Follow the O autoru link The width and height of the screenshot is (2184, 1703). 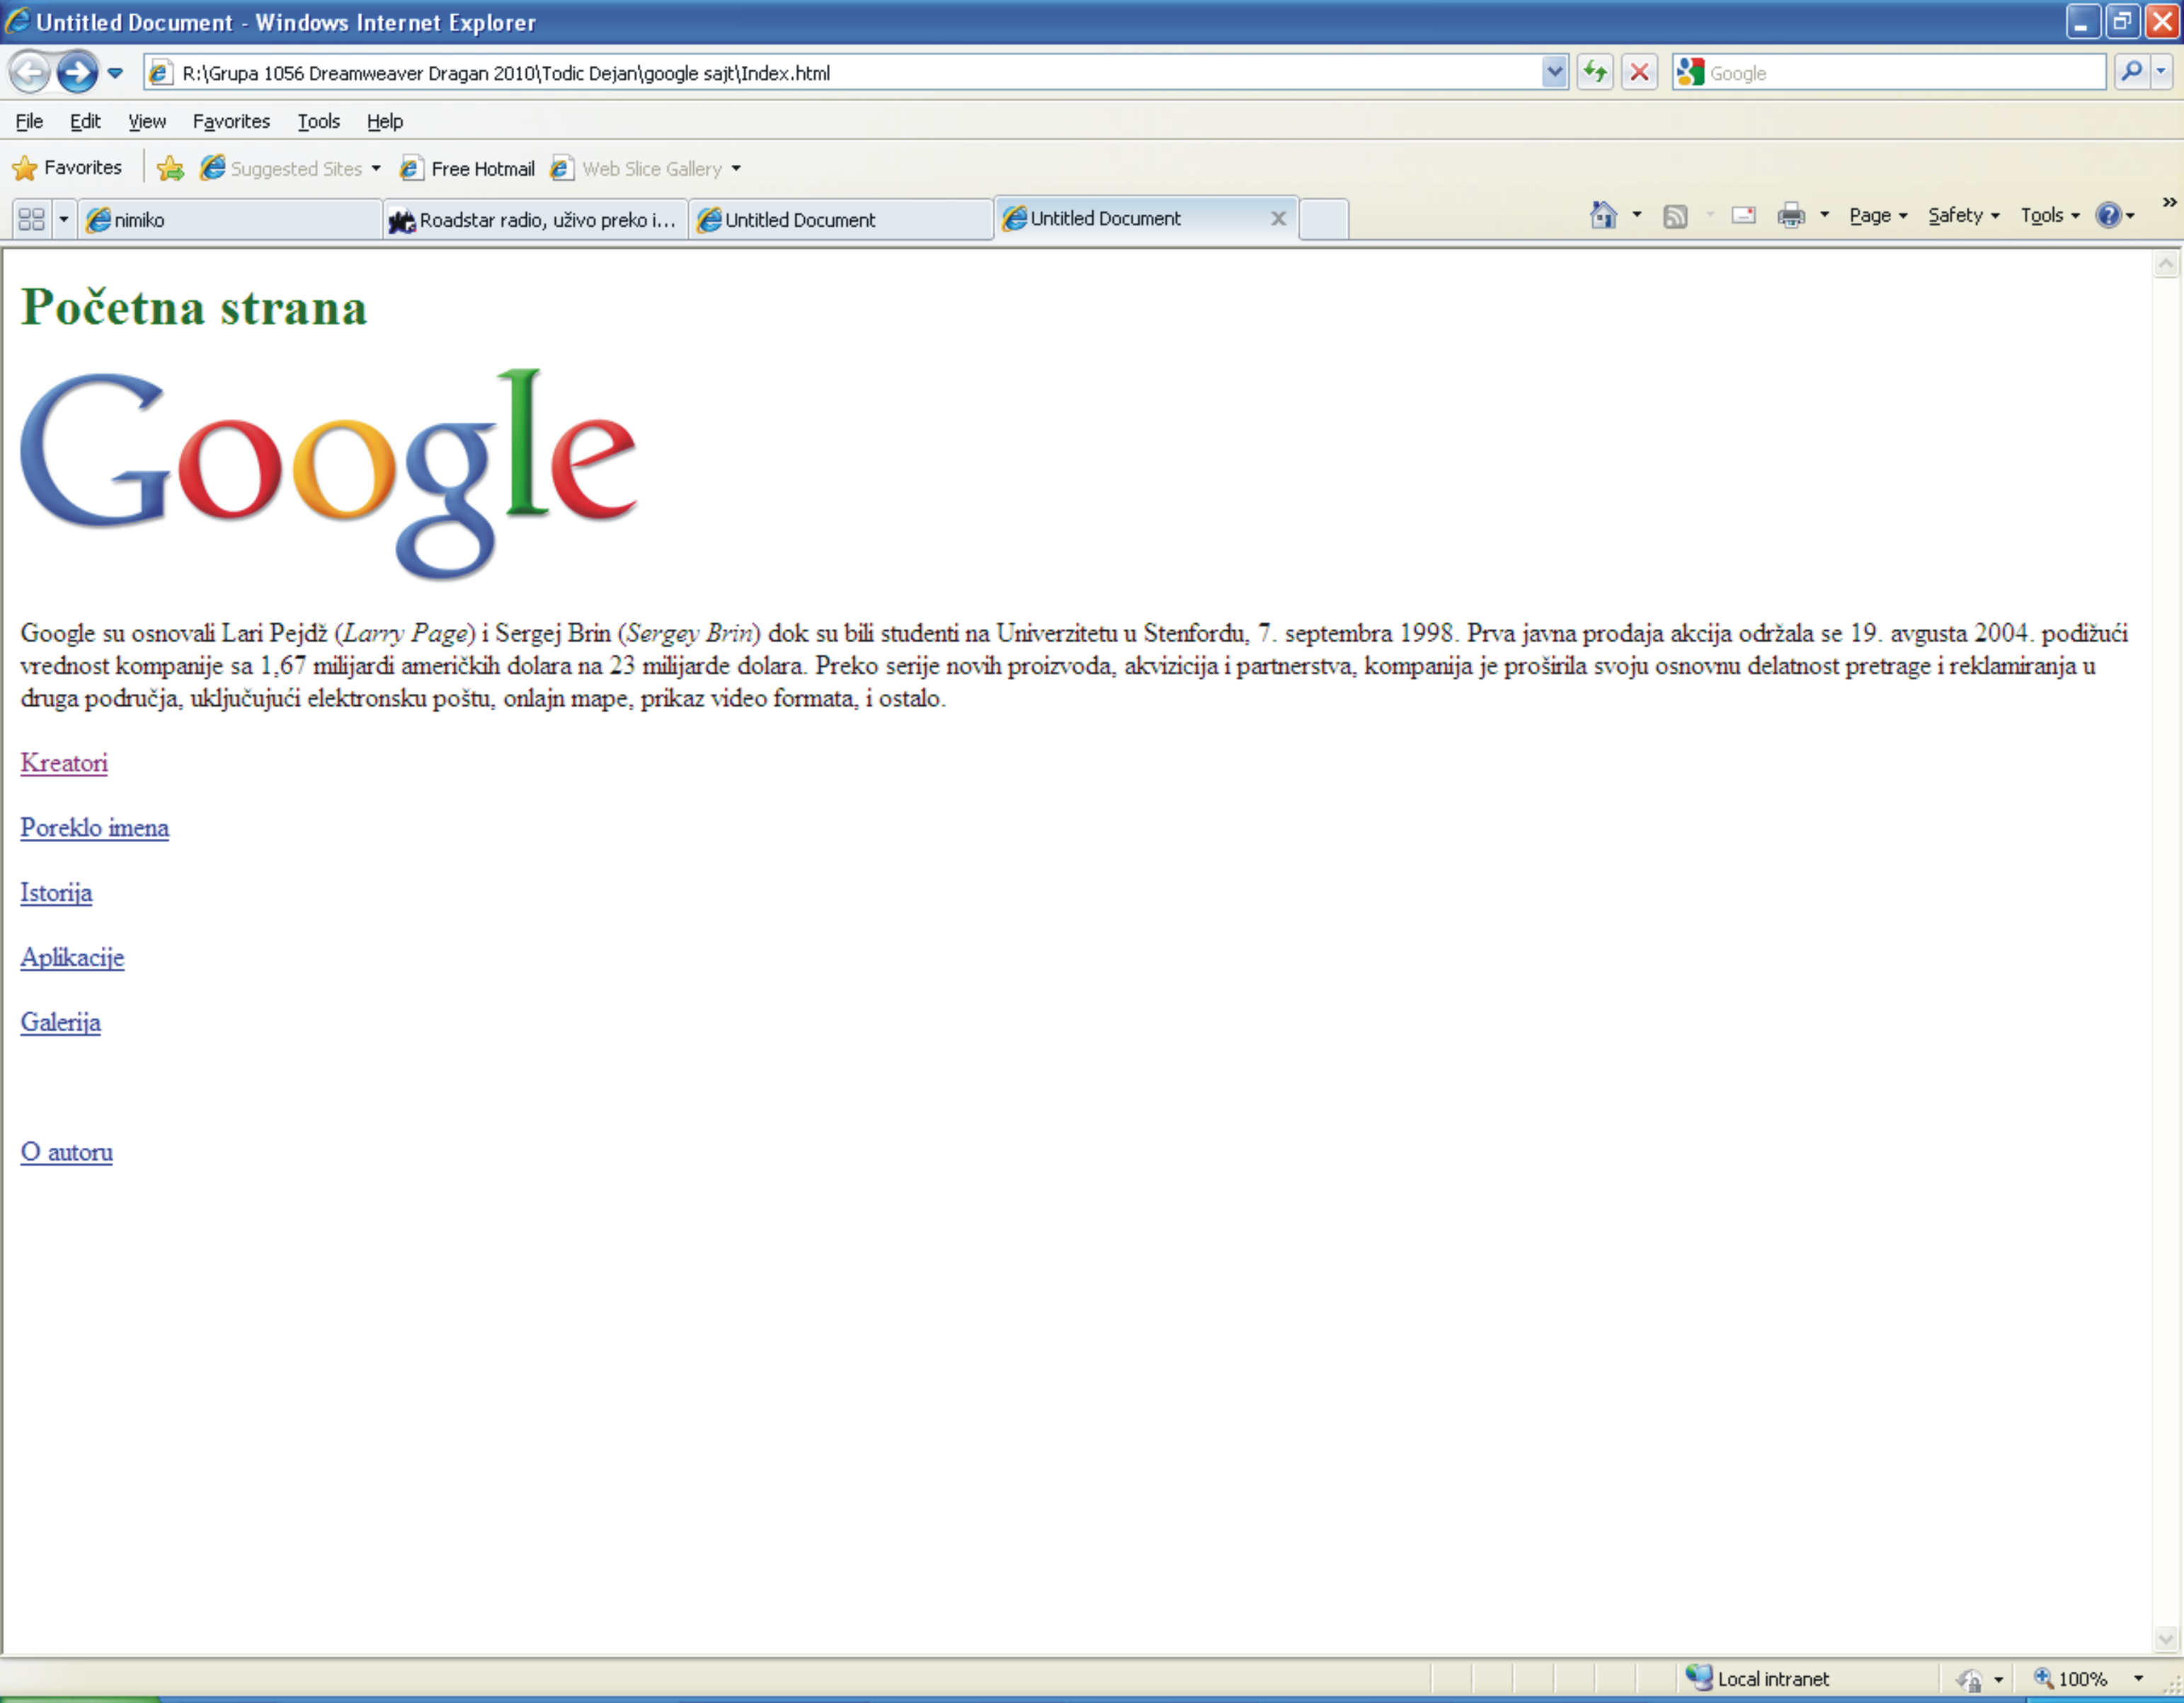[67, 1153]
